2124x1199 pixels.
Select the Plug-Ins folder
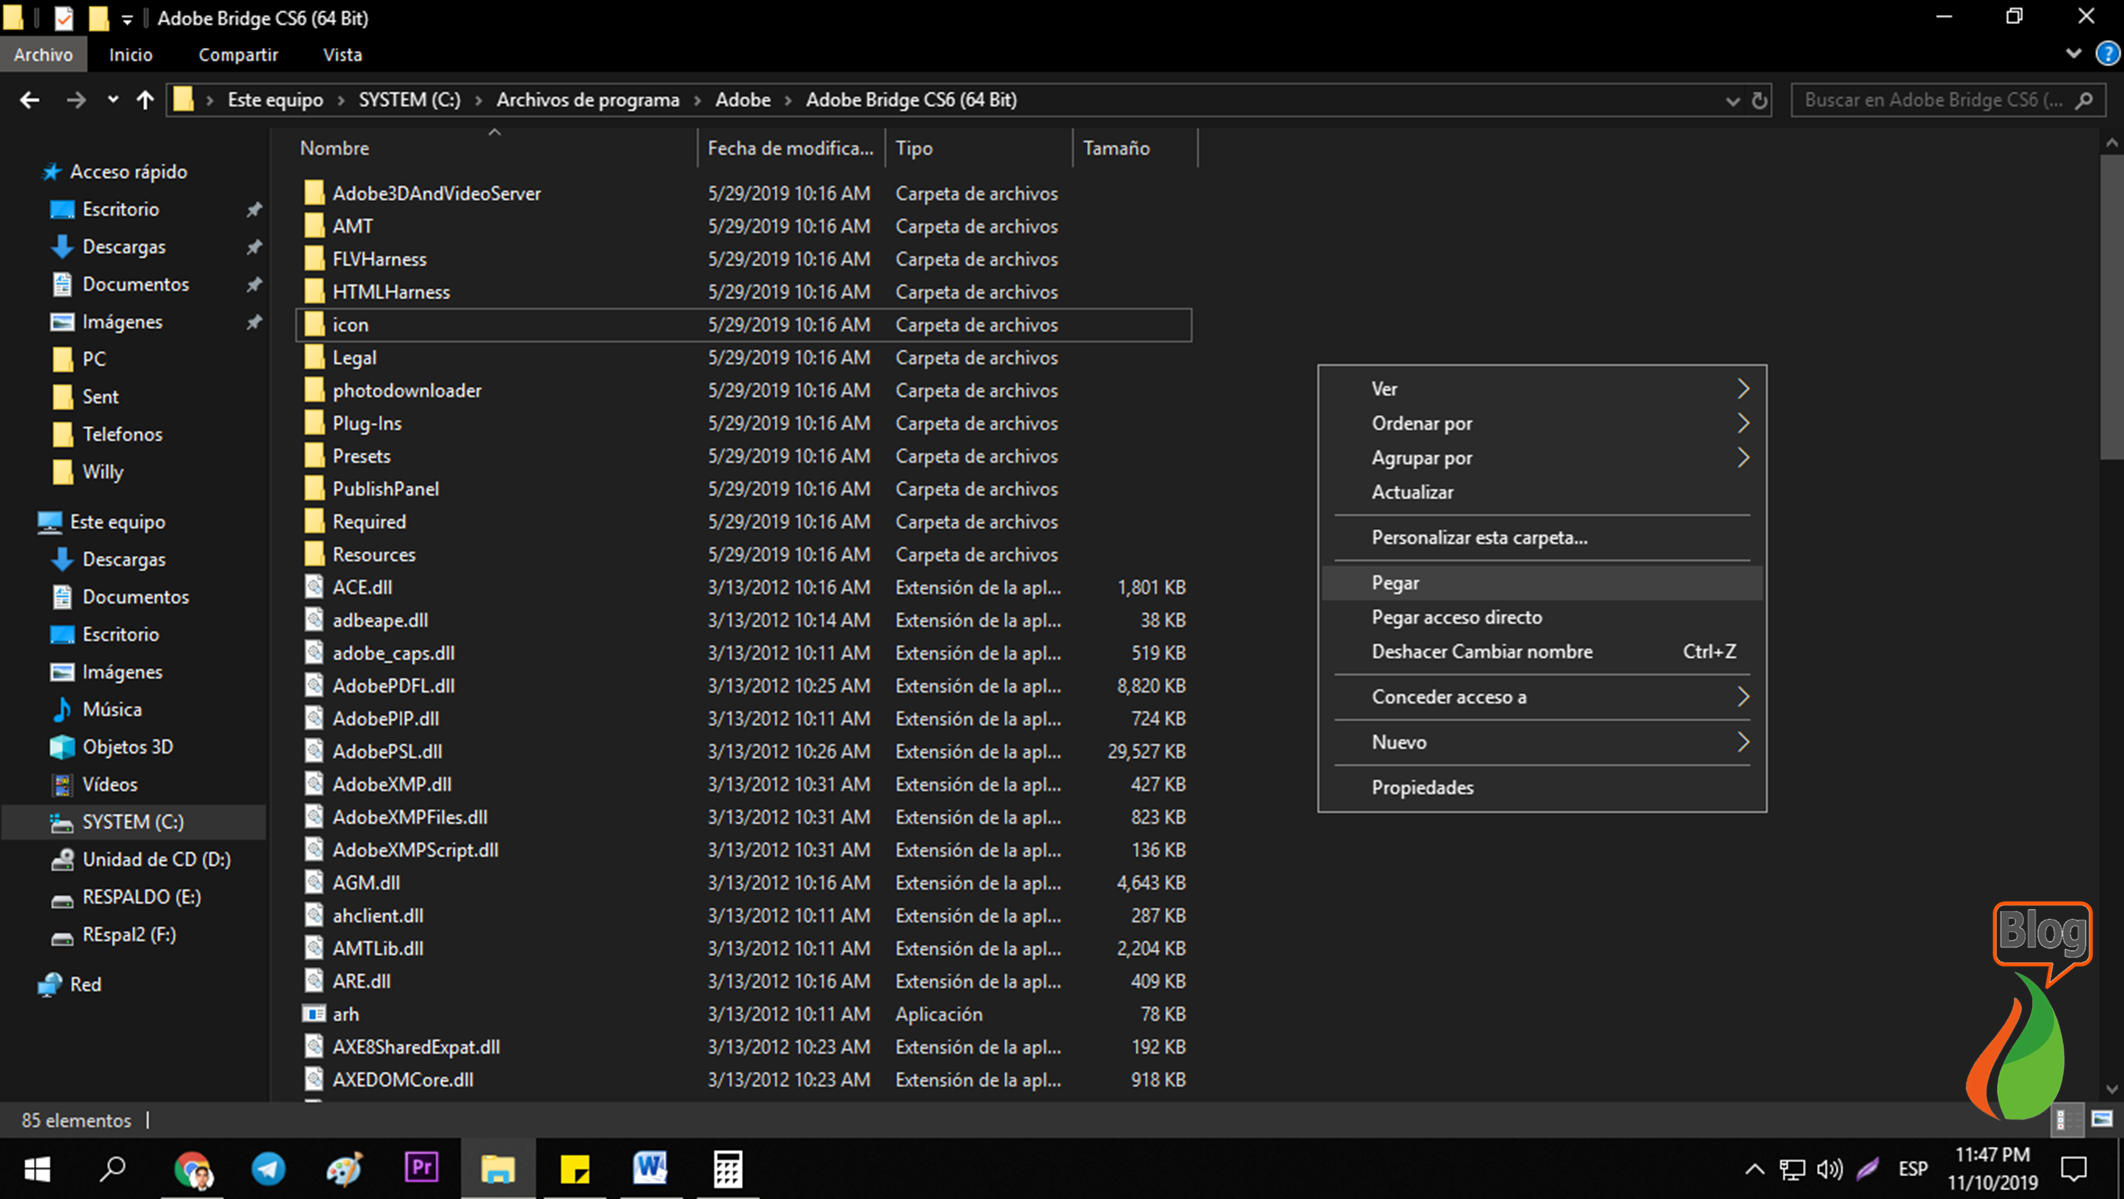tap(744, 423)
